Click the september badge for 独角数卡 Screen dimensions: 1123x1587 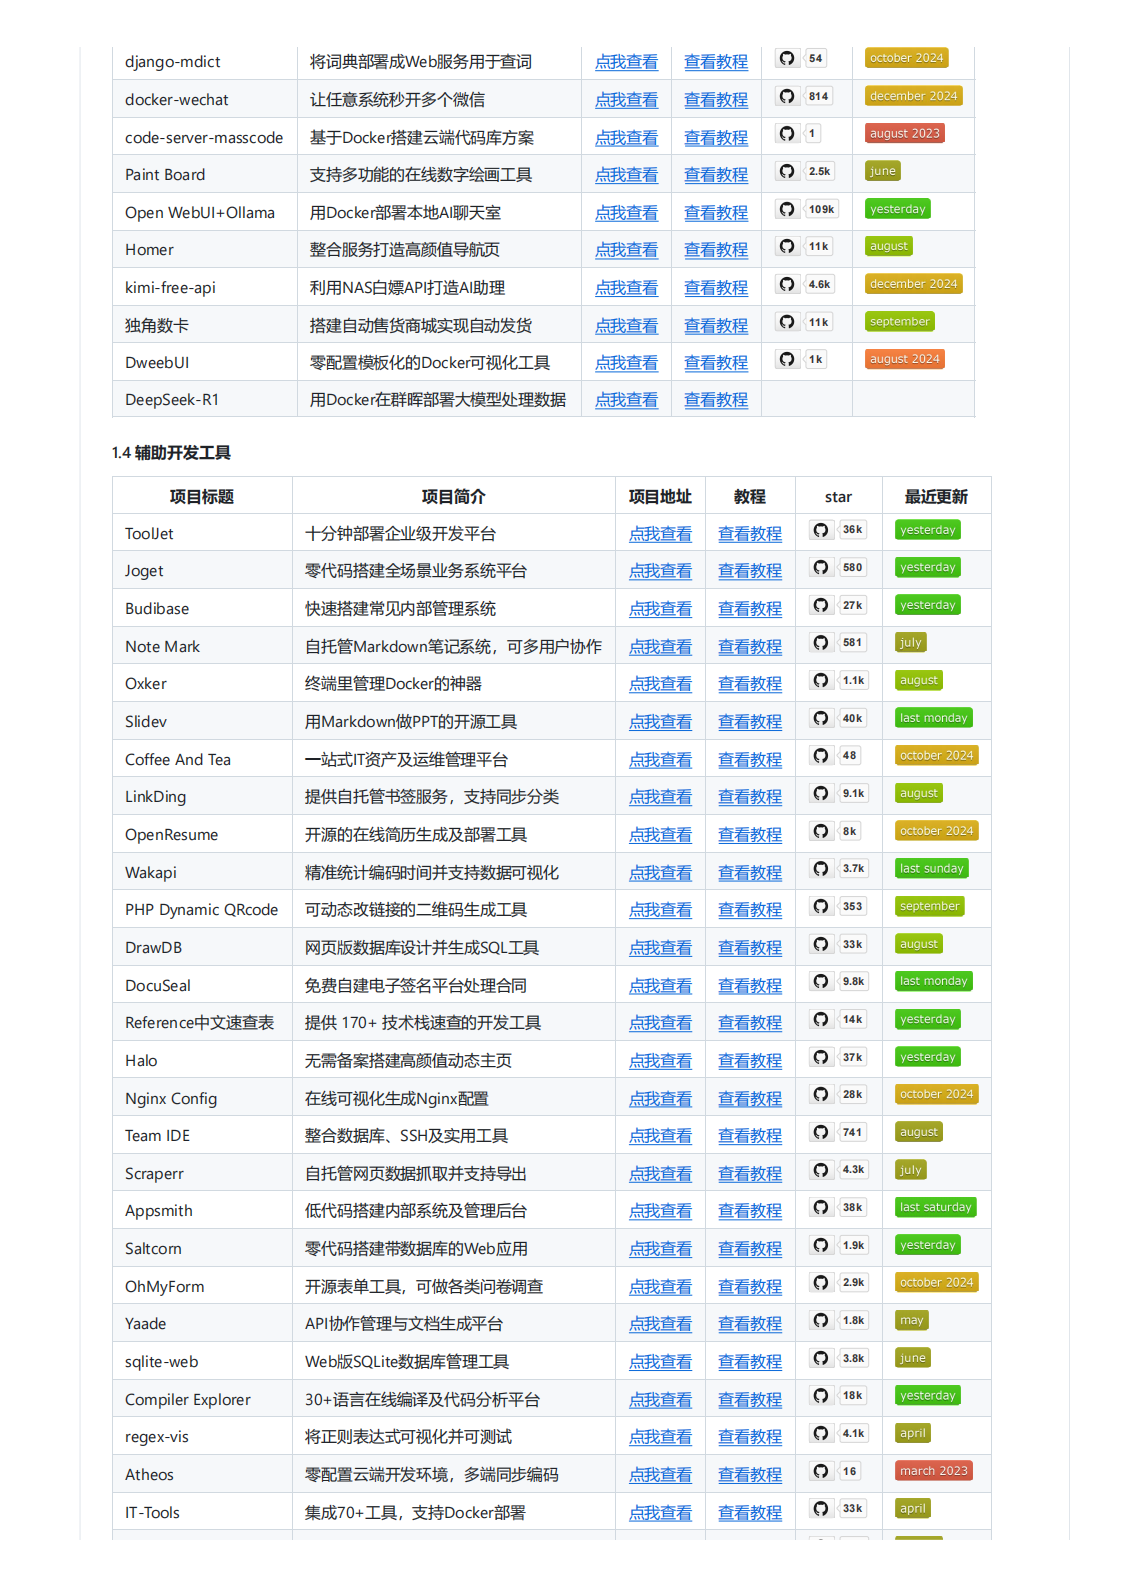pos(900,321)
